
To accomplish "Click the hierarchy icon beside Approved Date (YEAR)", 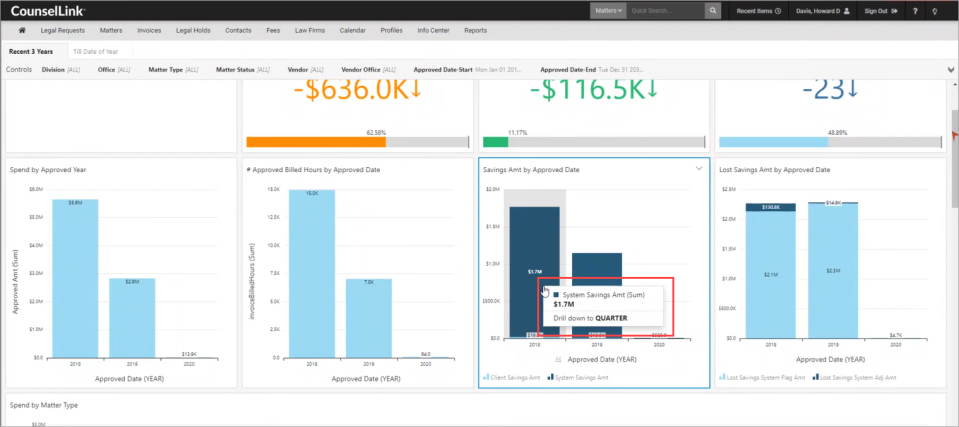I will tap(558, 360).
